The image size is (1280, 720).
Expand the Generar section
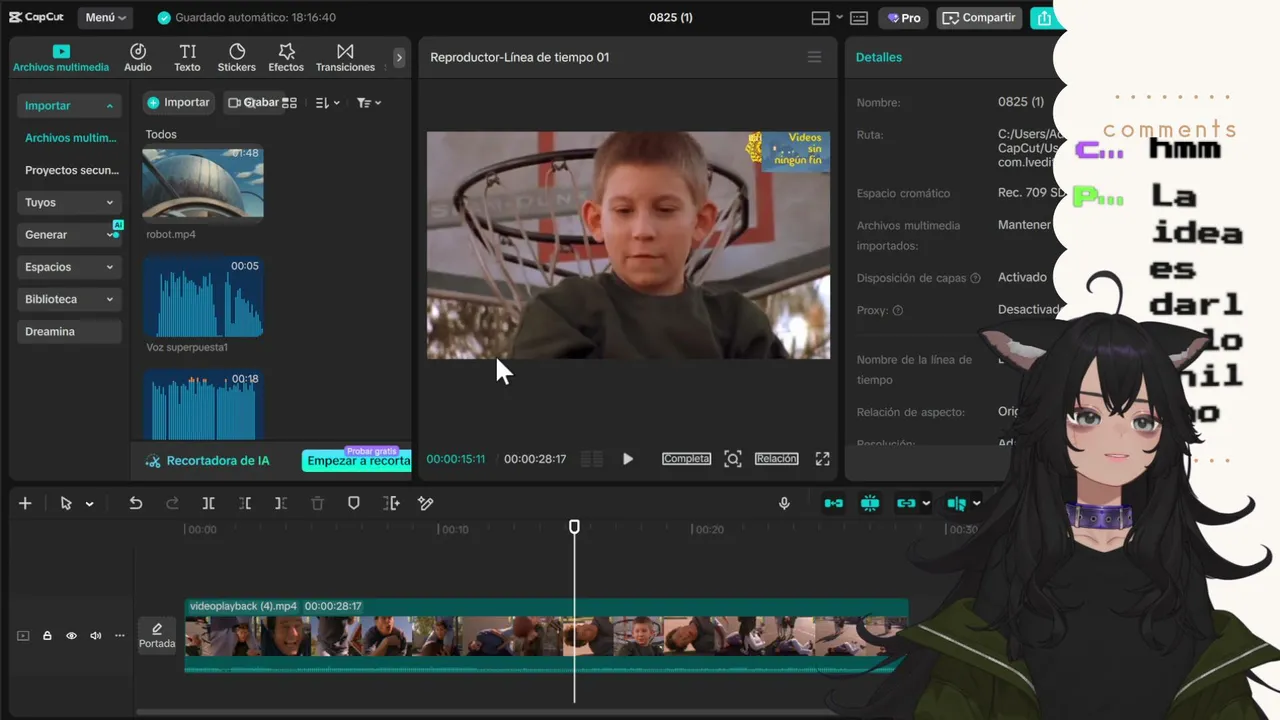click(x=69, y=234)
